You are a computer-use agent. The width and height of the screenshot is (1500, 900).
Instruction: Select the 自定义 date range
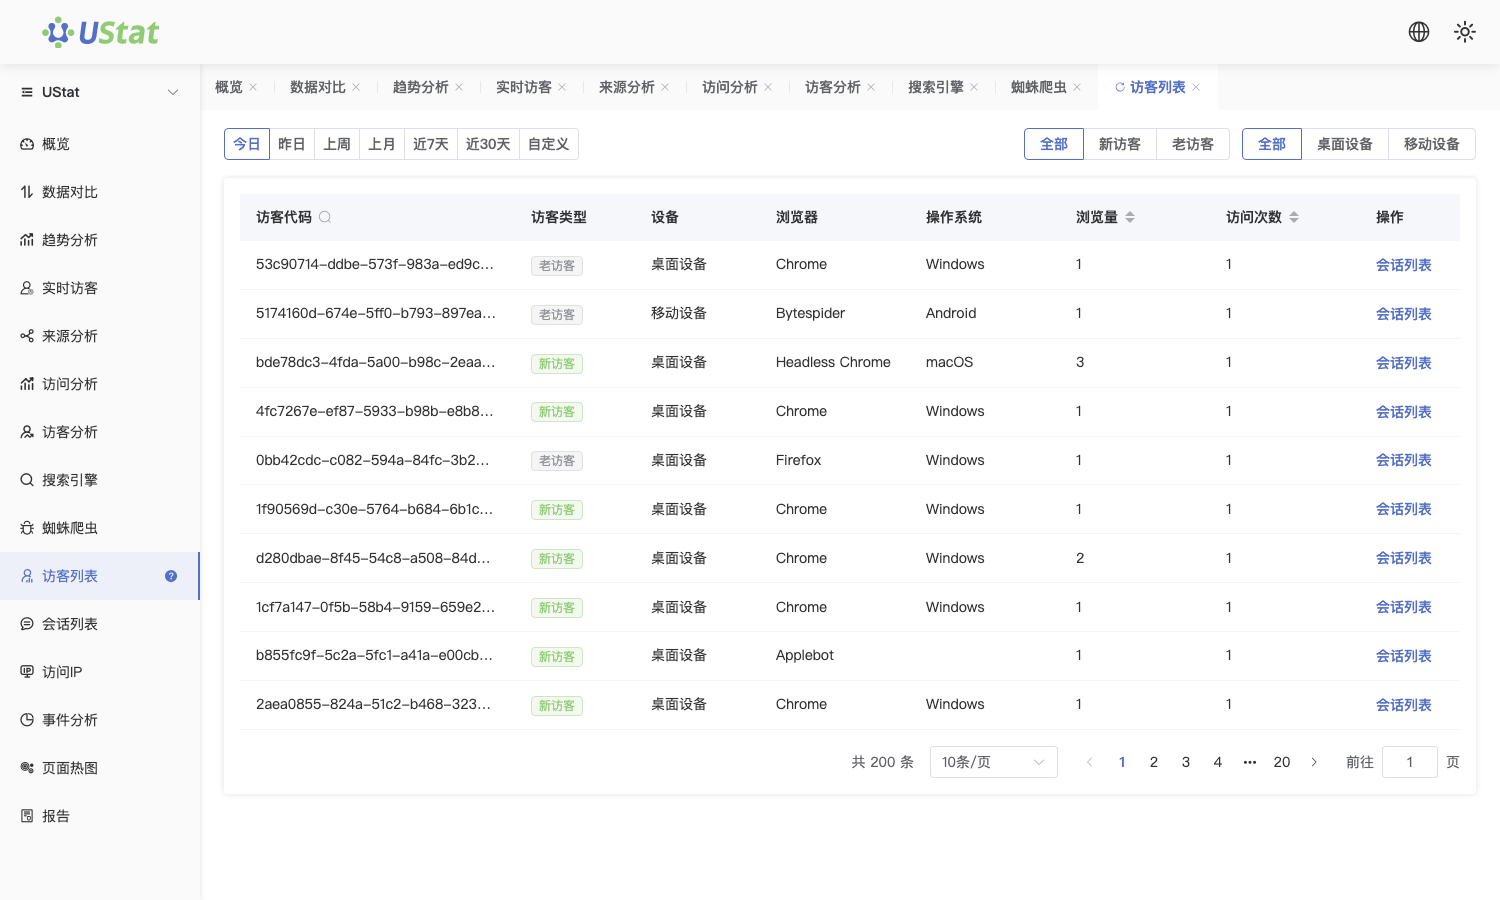(x=549, y=144)
